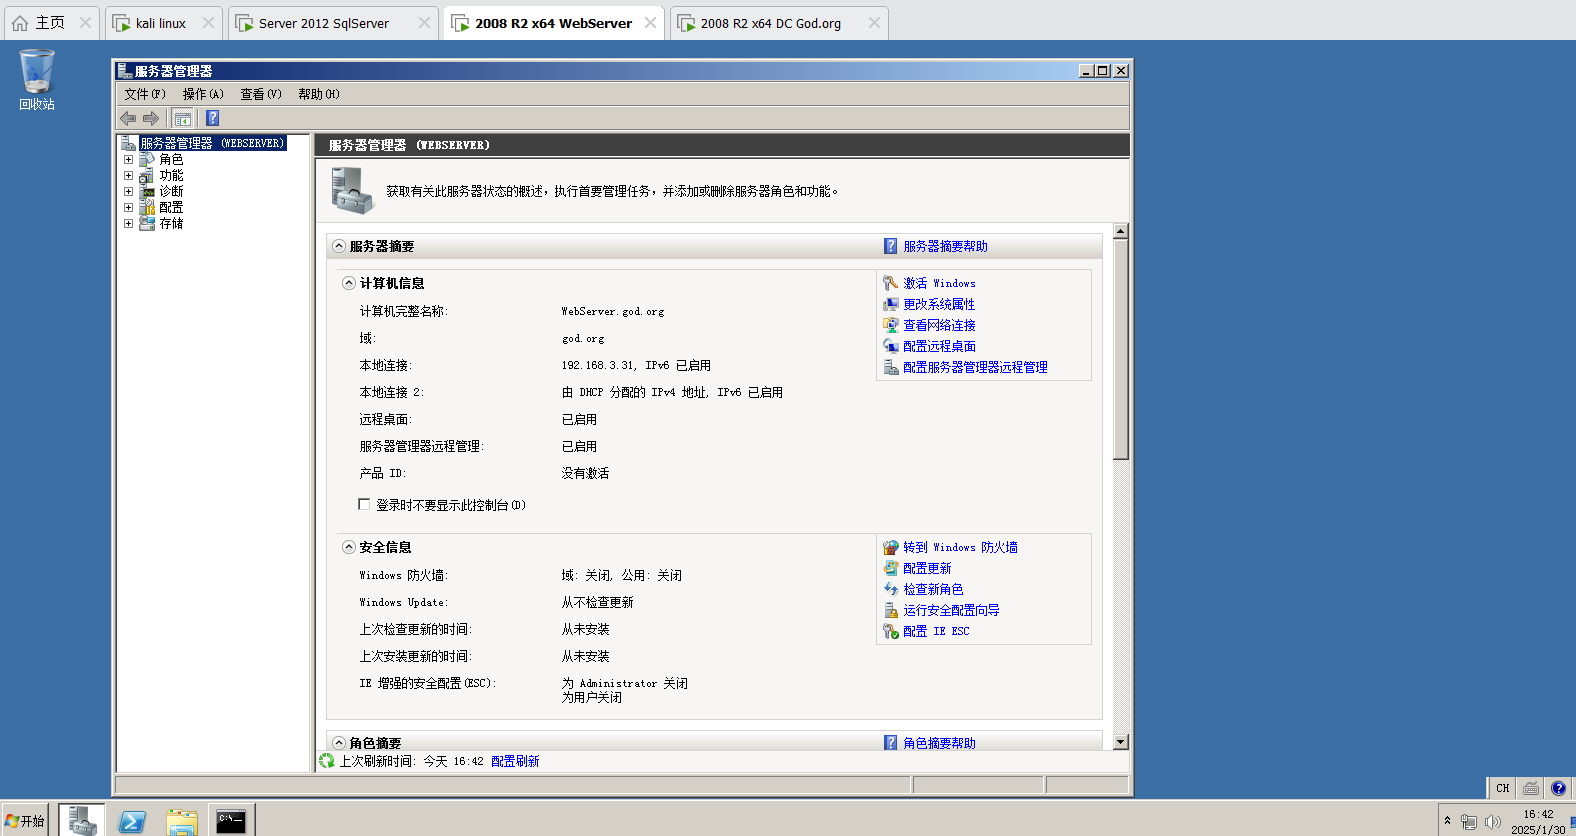Open the 更改系统属性 link
The height and width of the screenshot is (836, 1576).
pos(939,304)
